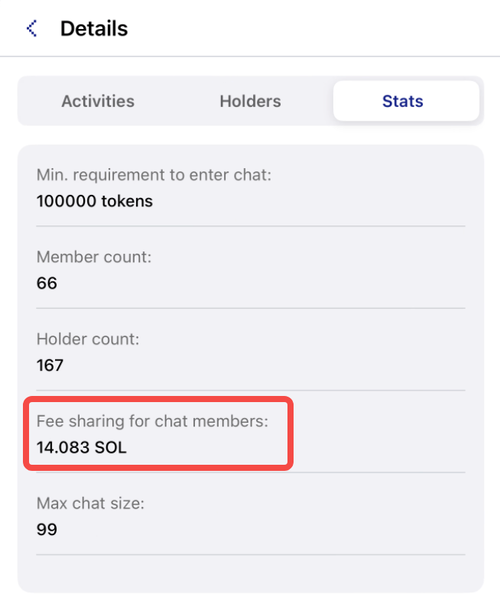This screenshot has width=500, height=610.
Task: Click the red highlighted fee sharing box
Action: (x=158, y=433)
